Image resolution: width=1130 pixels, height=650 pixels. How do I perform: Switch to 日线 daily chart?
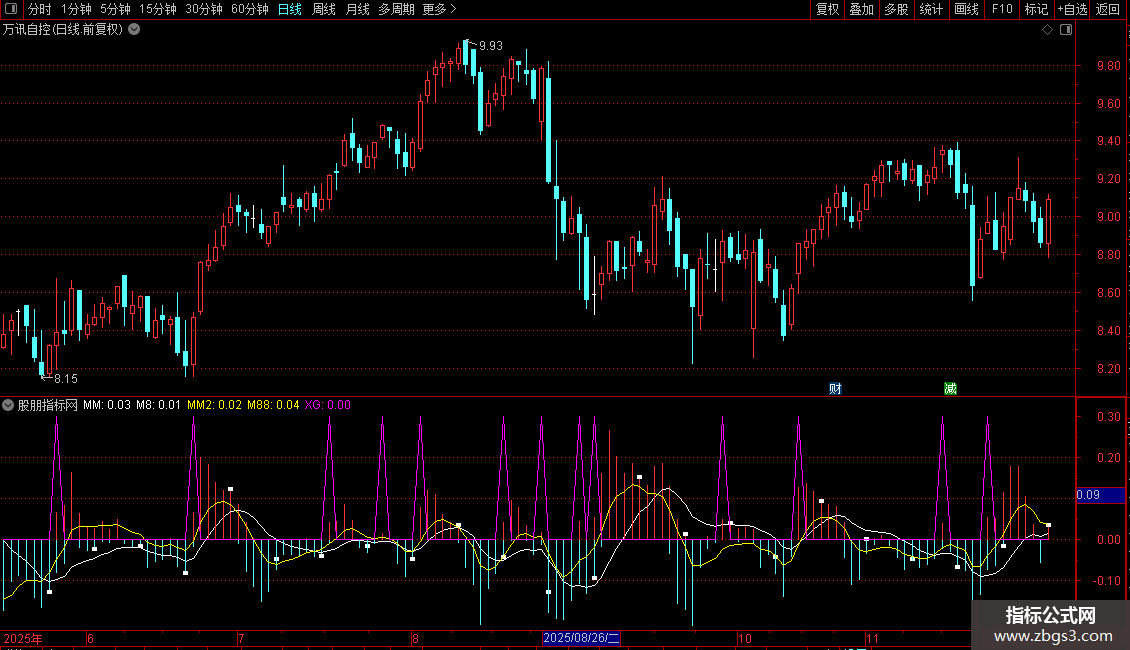(x=290, y=9)
